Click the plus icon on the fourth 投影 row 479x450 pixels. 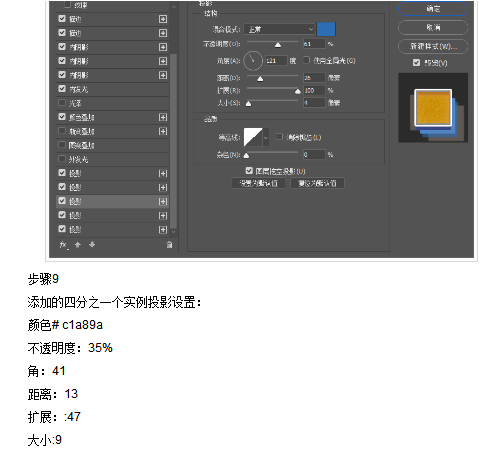[163, 216]
